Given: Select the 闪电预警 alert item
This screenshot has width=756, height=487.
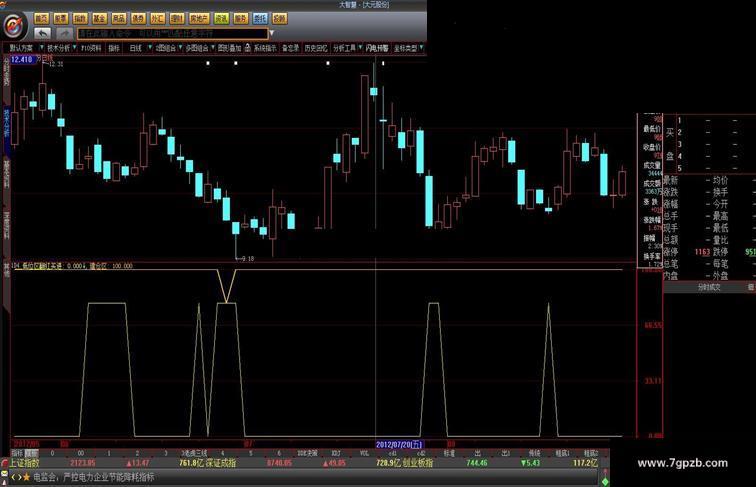Looking at the screenshot, I should tap(377, 48).
